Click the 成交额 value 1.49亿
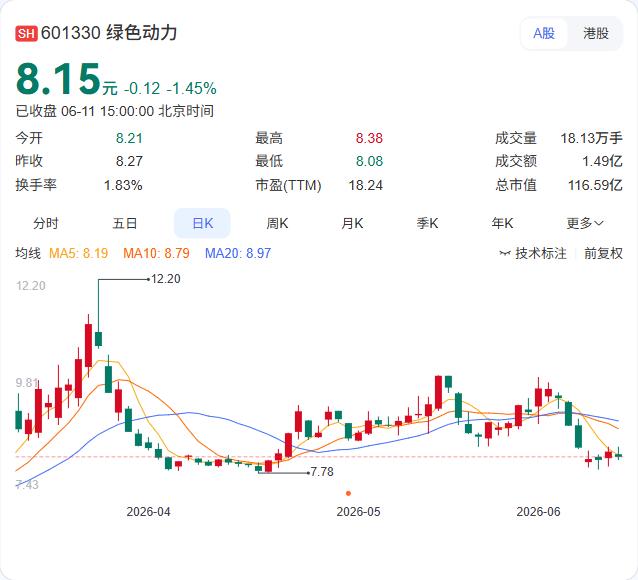638x580 pixels. tap(602, 161)
